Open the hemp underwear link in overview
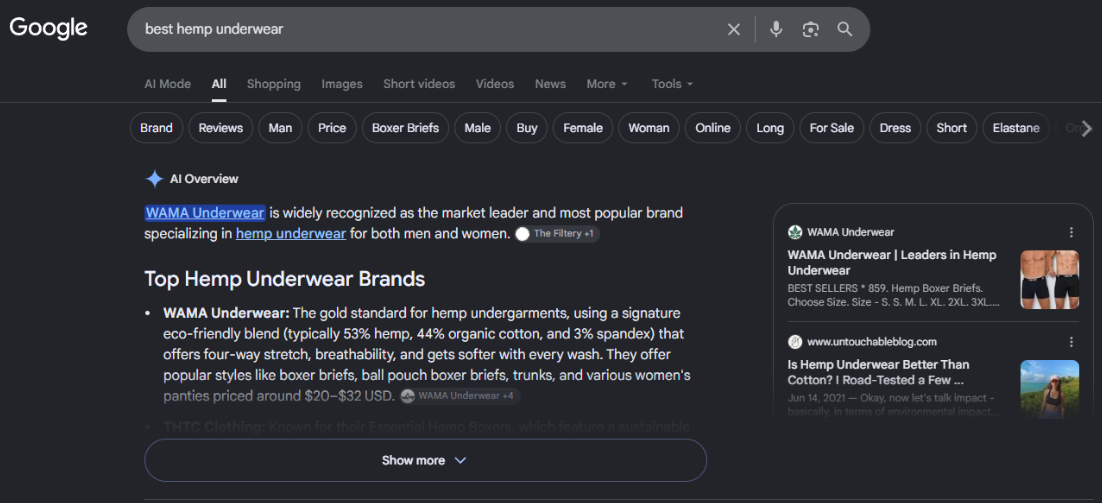The image size is (1102, 503). (x=291, y=233)
